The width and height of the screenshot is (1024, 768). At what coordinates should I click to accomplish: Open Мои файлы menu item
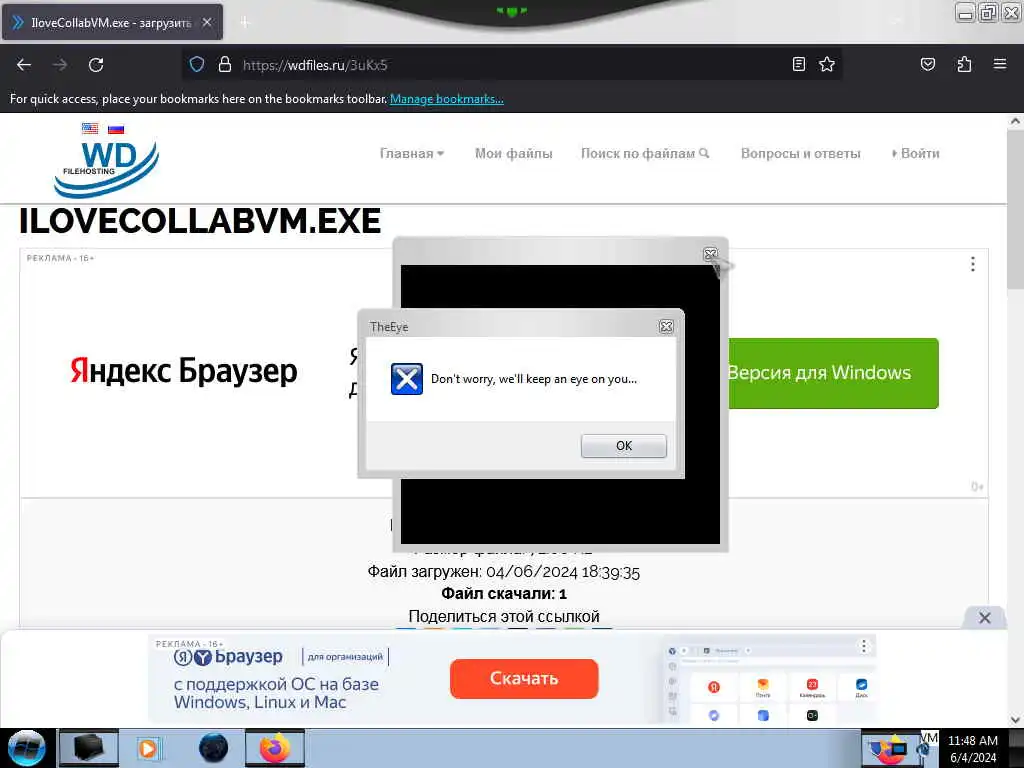513,153
